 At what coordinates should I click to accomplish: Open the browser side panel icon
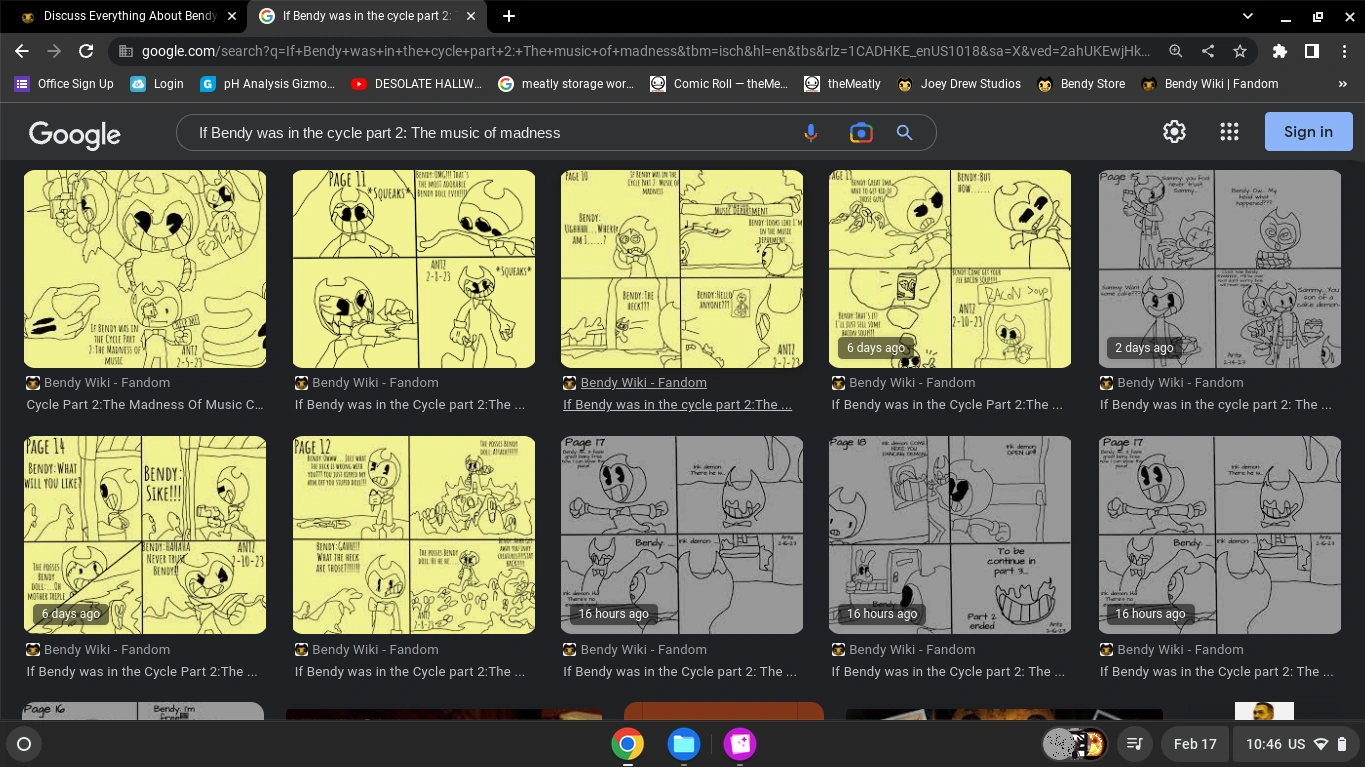[x=1312, y=51]
